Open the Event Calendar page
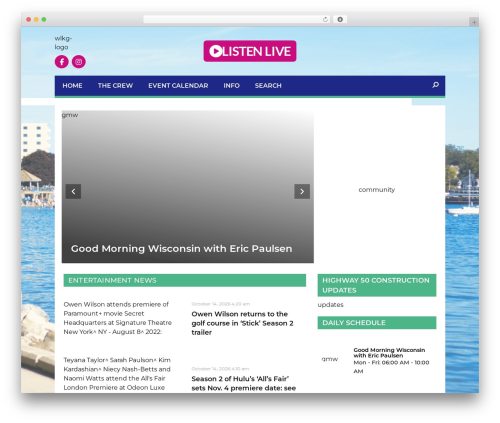The width and height of the screenshot is (500, 423). point(178,86)
